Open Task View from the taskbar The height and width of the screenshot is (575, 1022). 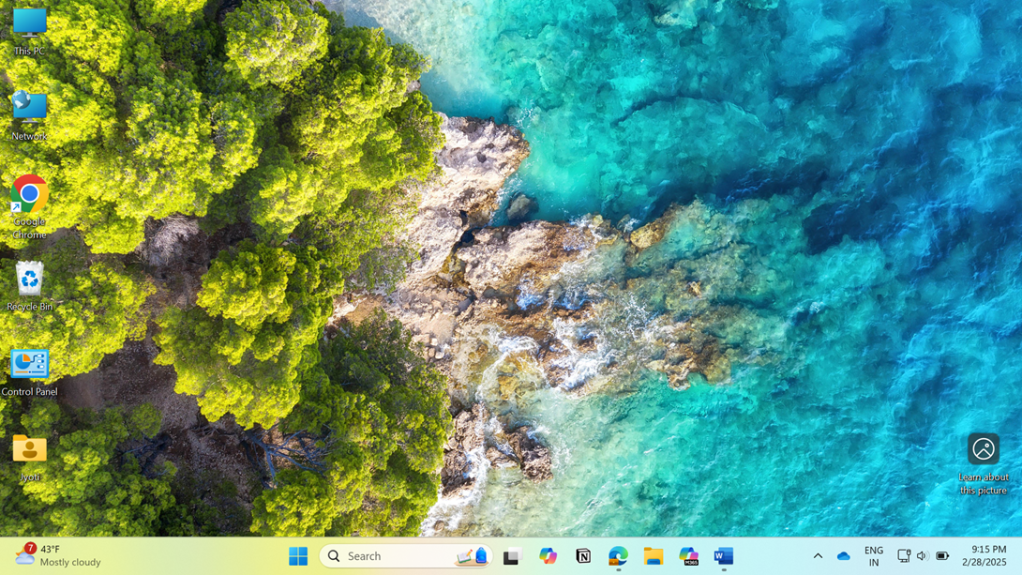[512, 556]
